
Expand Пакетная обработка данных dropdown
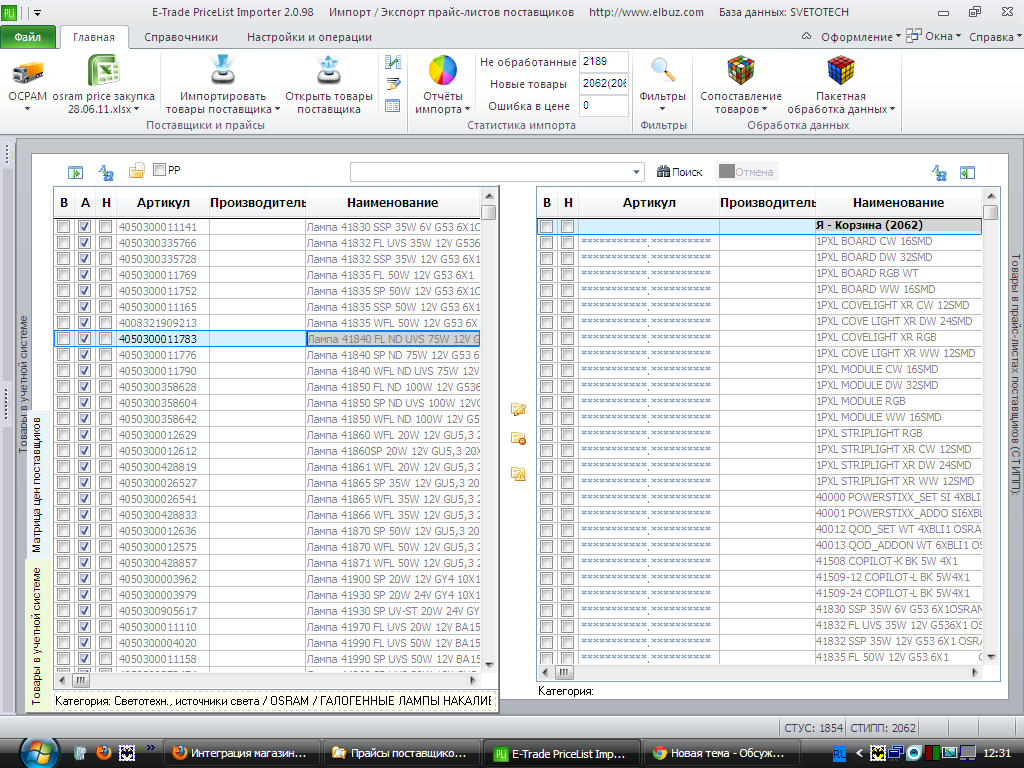click(x=892, y=109)
